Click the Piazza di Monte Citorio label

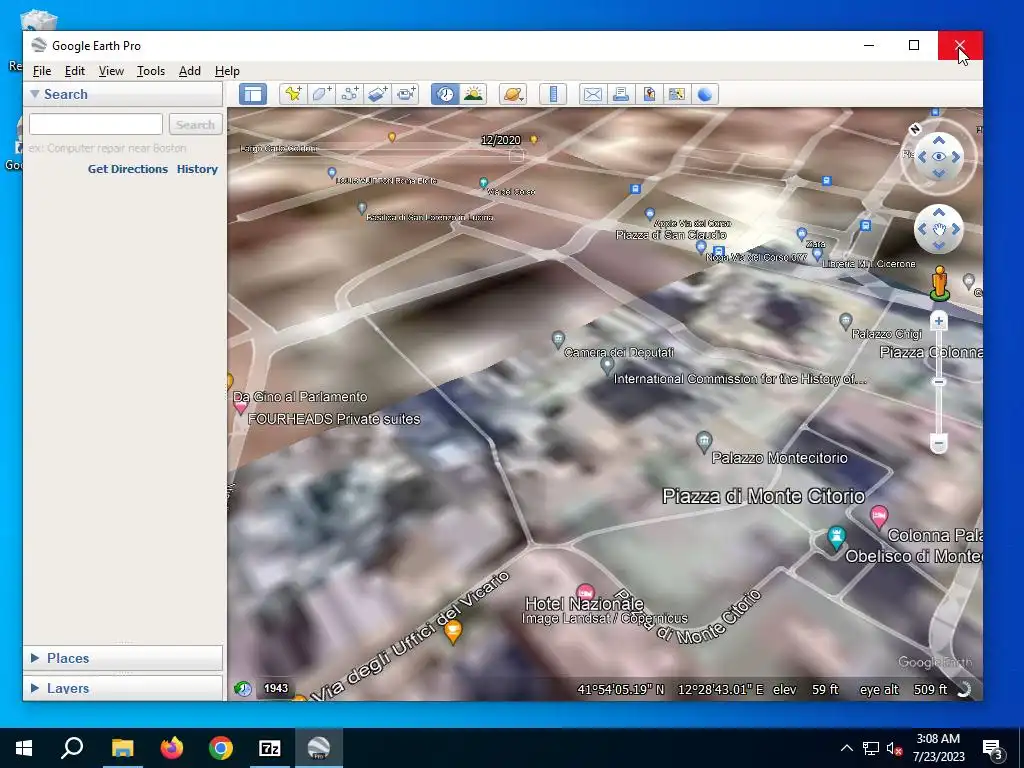pyautogui.click(x=763, y=496)
